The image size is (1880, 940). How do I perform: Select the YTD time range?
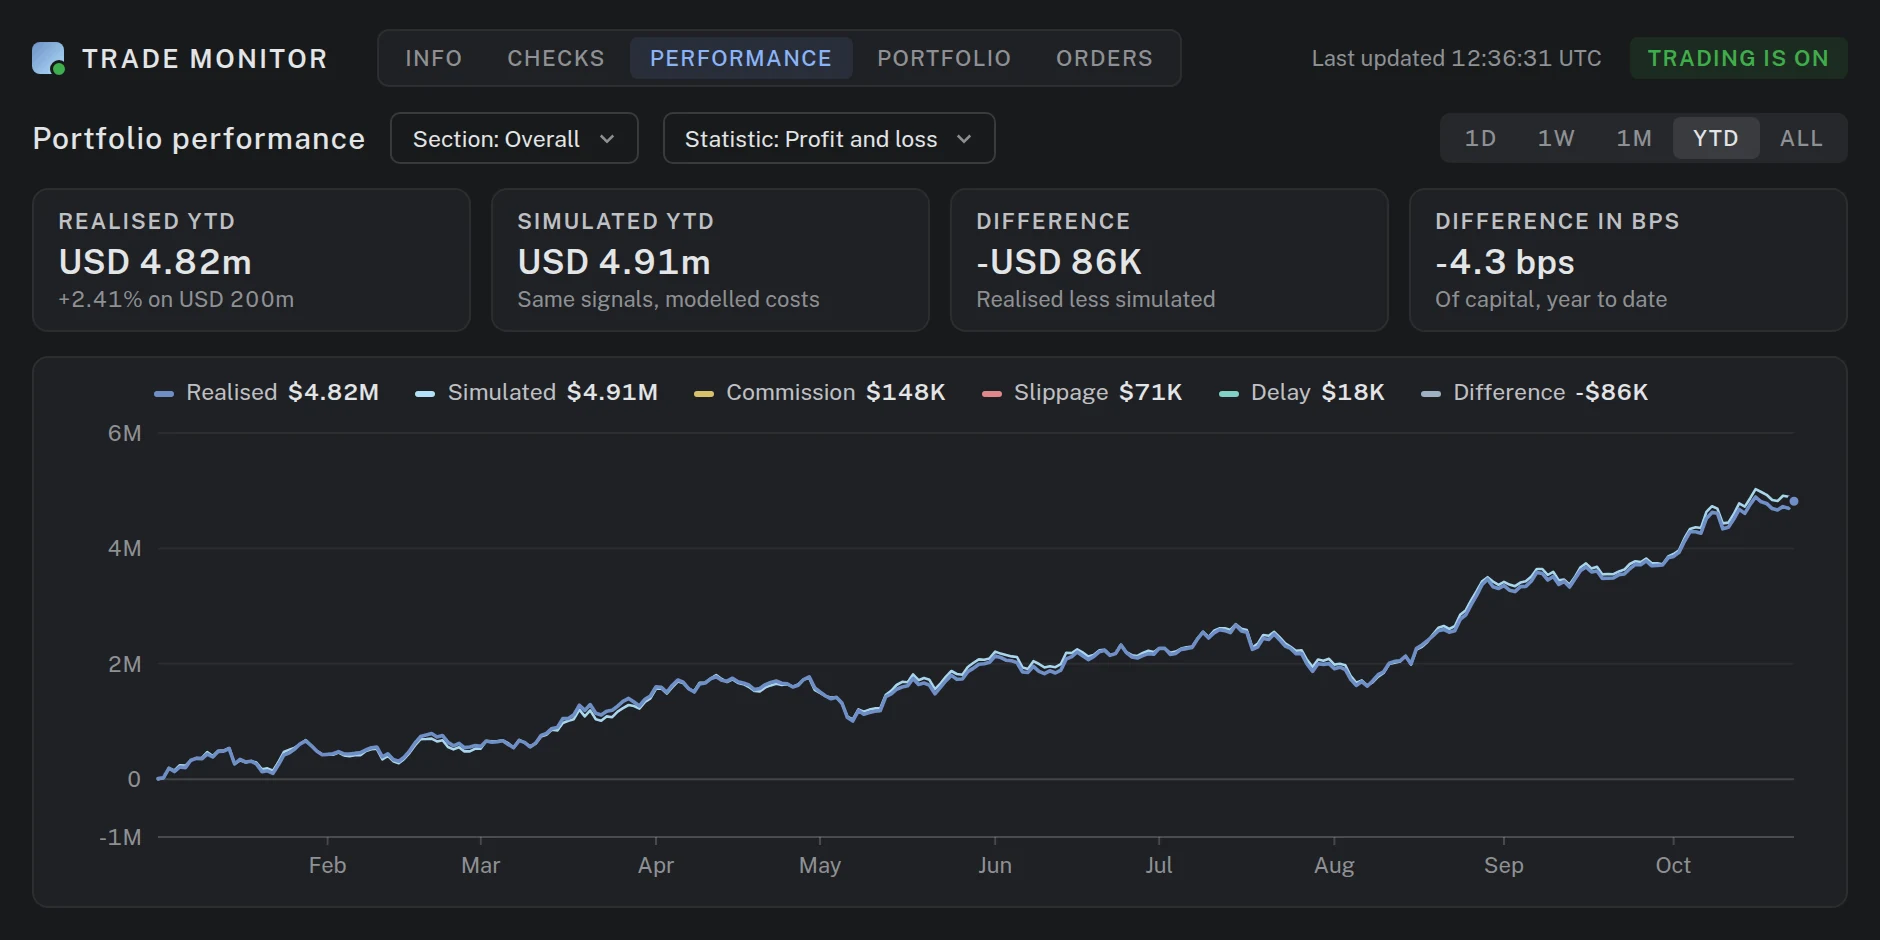tap(1716, 138)
